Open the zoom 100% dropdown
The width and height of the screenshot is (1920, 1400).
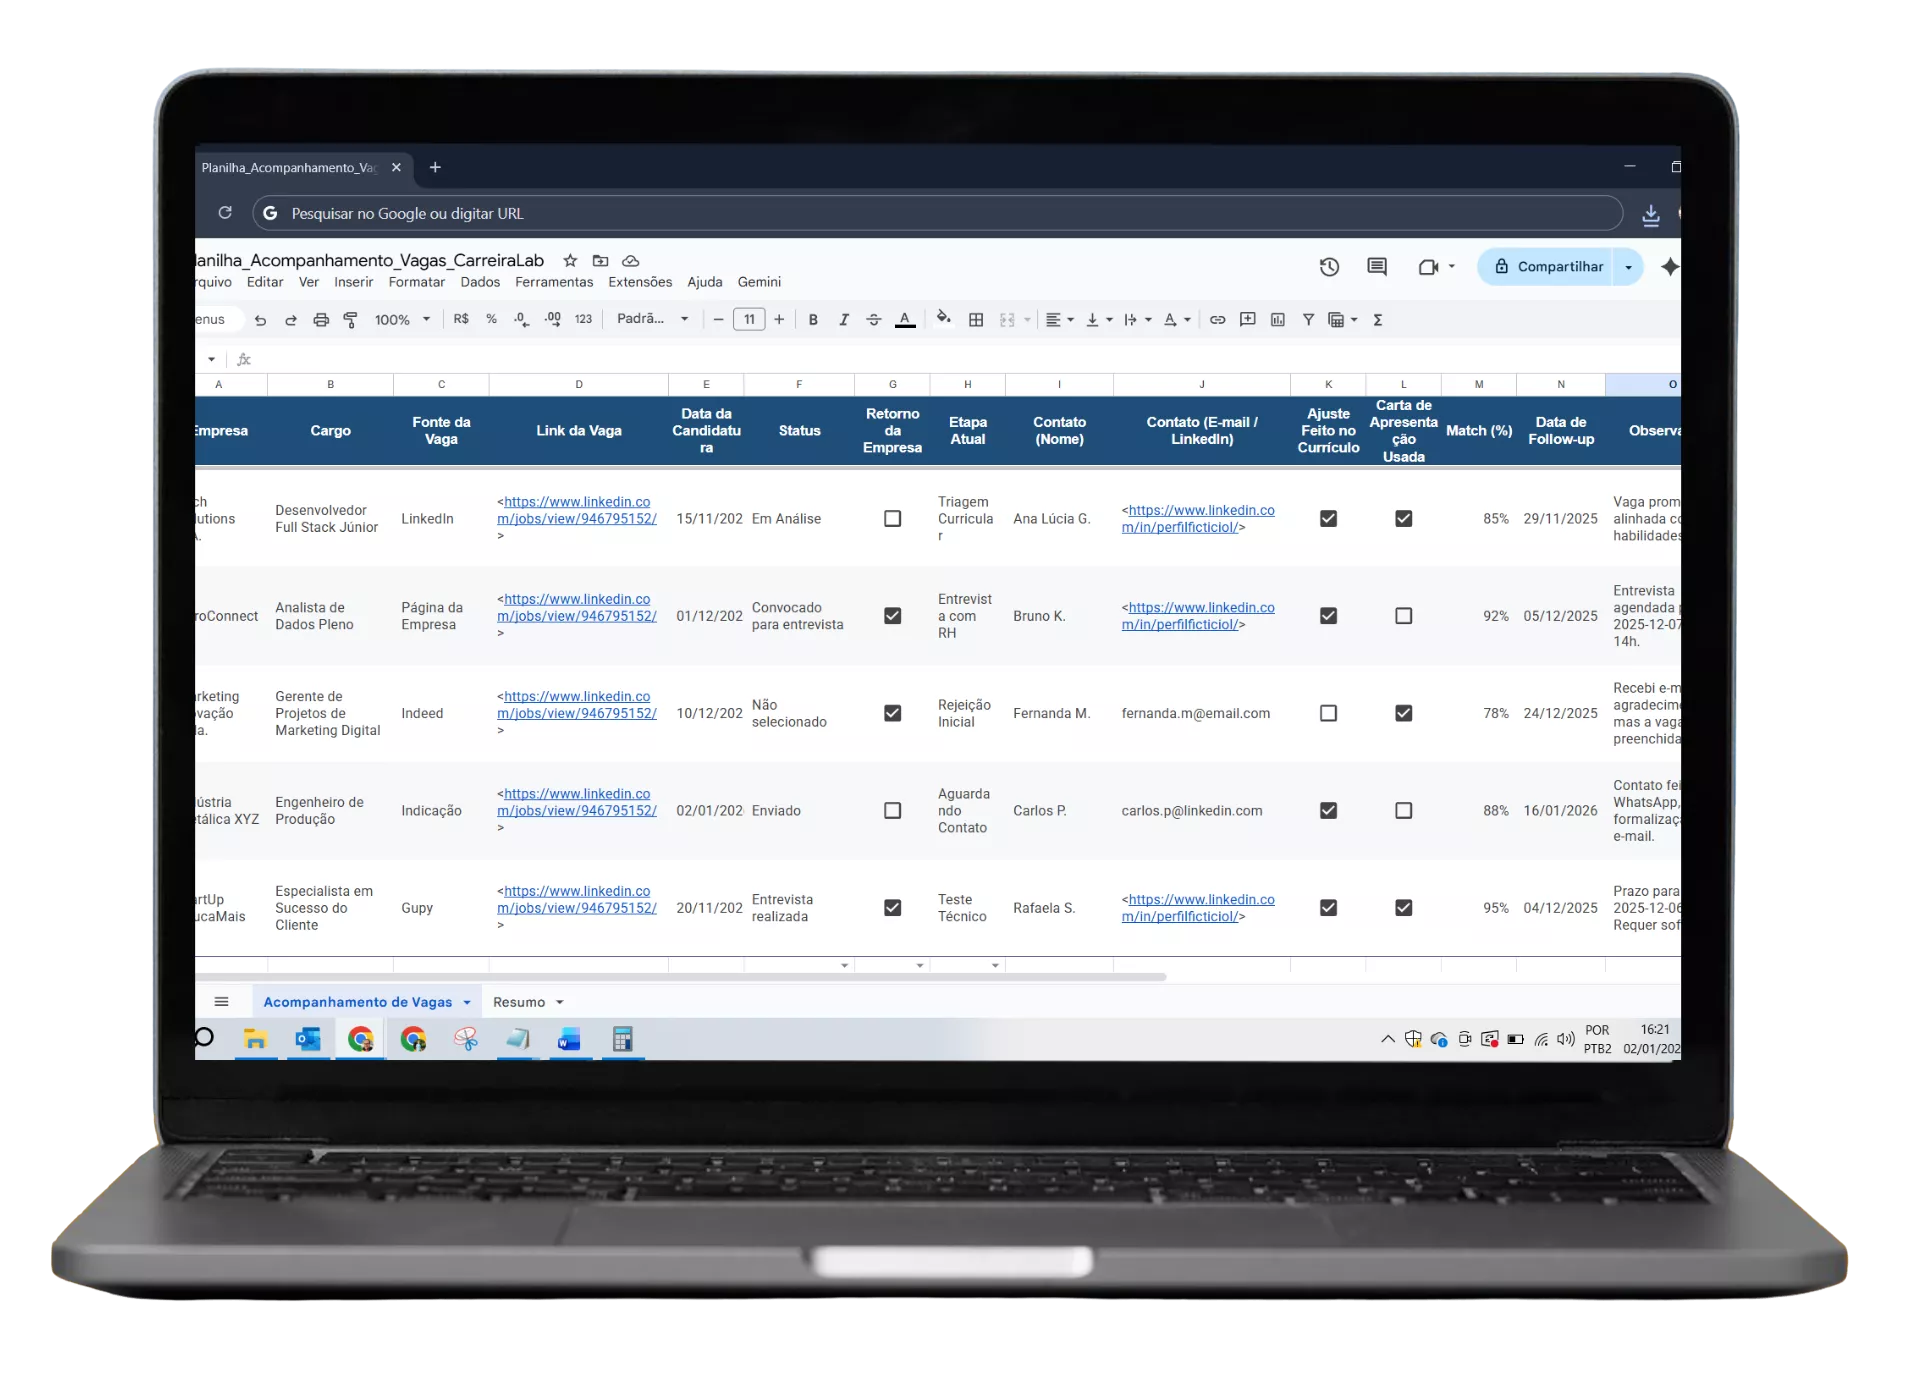click(x=402, y=320)
